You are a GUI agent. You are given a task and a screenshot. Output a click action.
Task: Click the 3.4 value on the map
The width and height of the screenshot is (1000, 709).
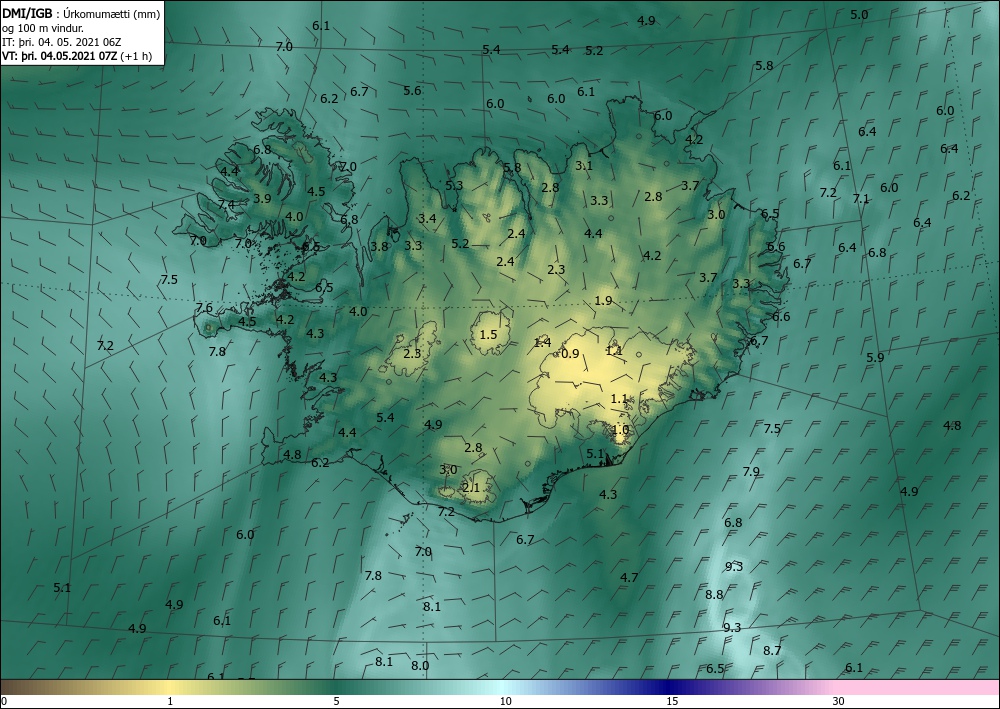(x=427, y=219)
